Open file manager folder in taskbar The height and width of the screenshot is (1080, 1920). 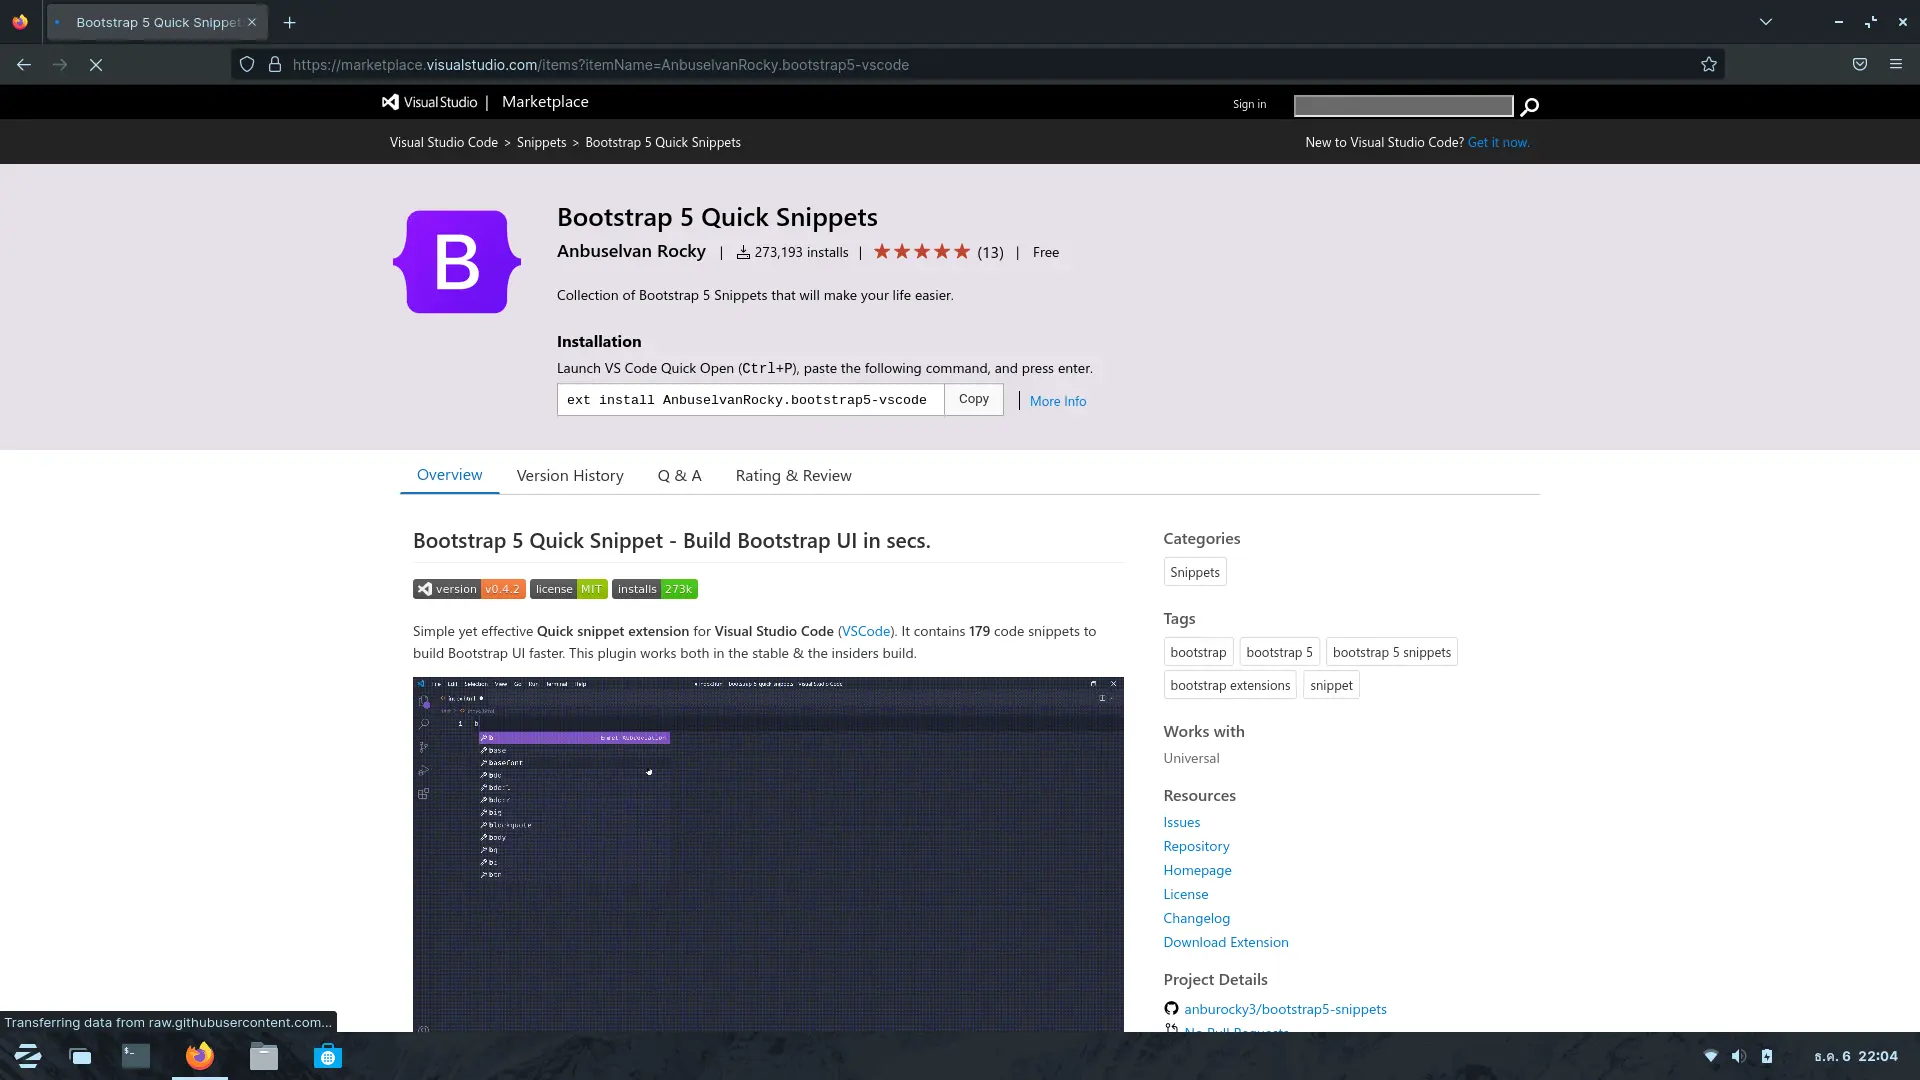point(264,1056)
